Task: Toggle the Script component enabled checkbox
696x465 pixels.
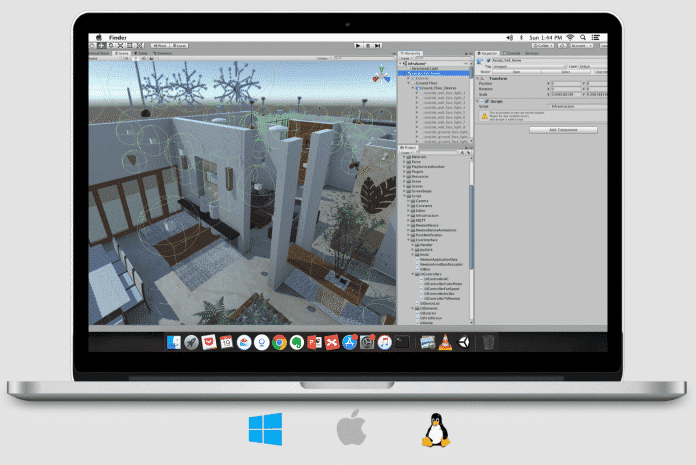Action: click(x=486, y=100)
